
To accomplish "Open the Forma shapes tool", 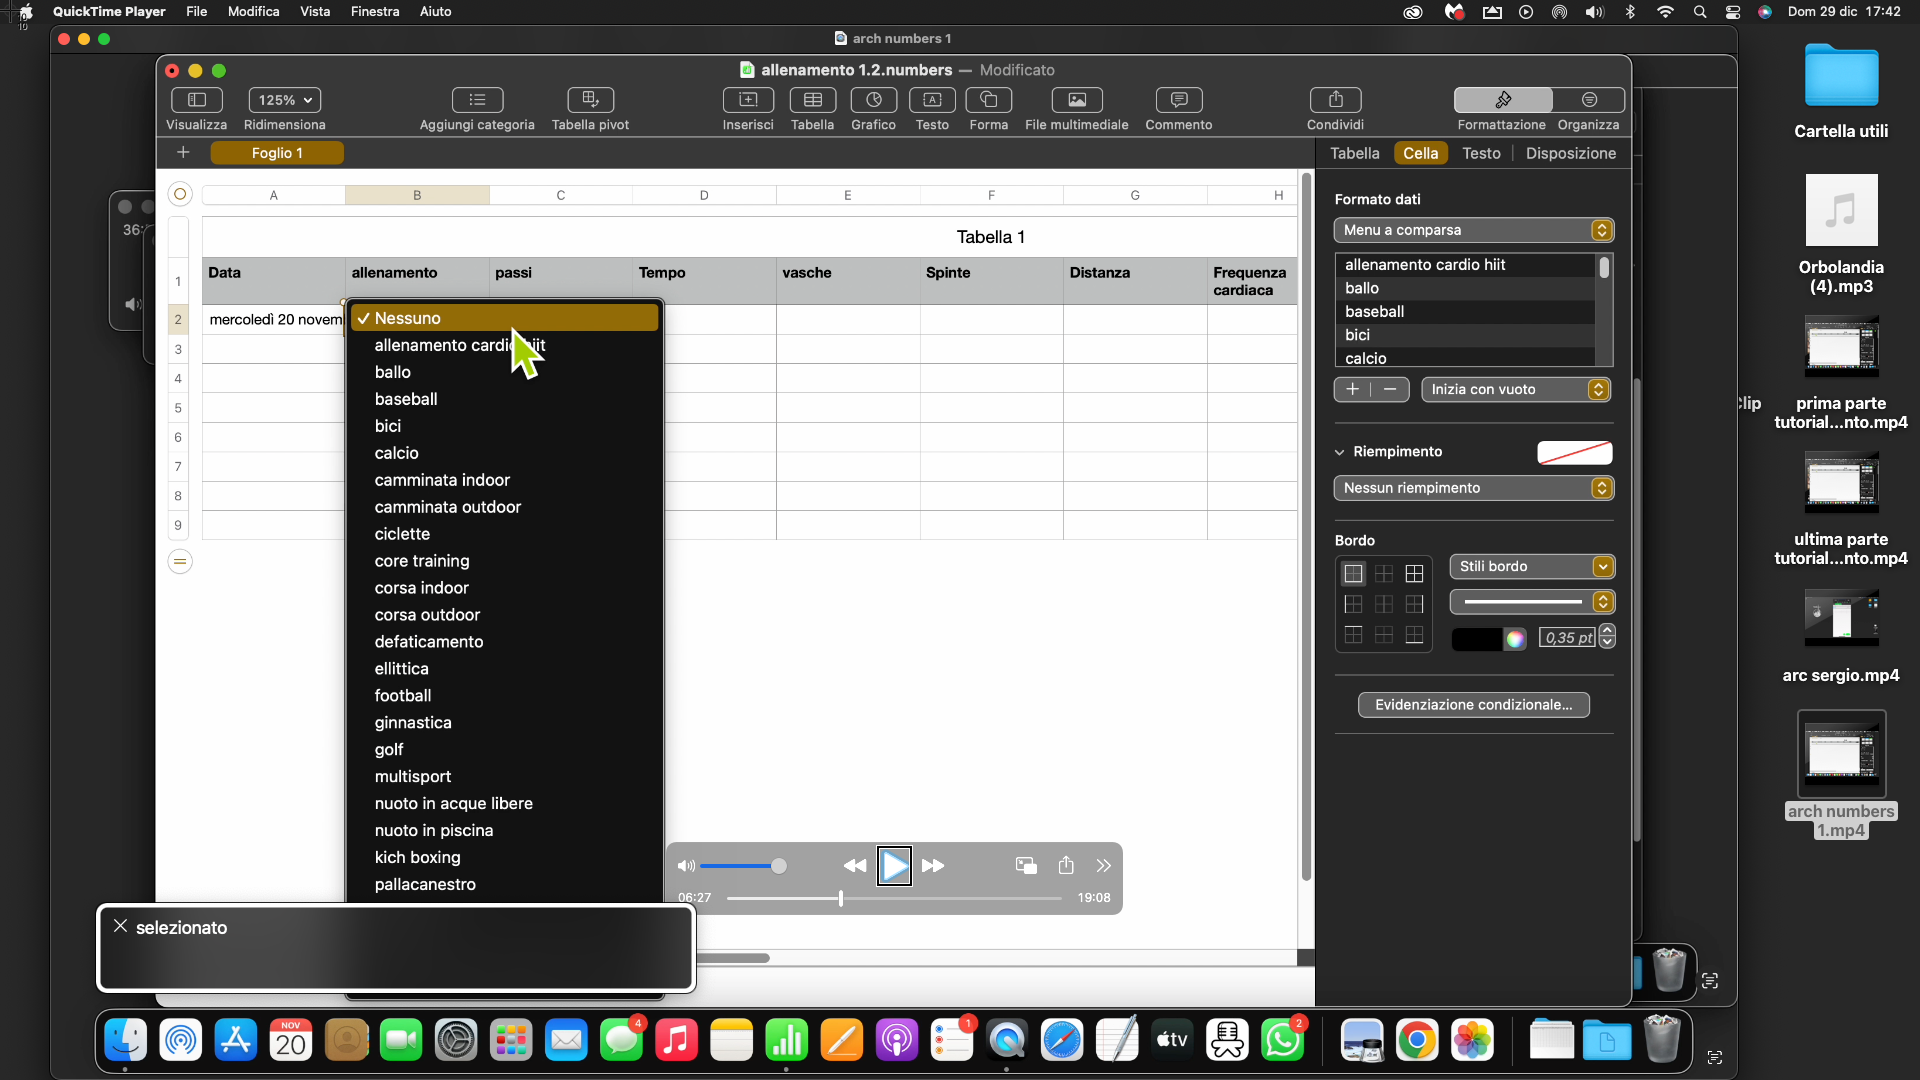I will (988, 100).
